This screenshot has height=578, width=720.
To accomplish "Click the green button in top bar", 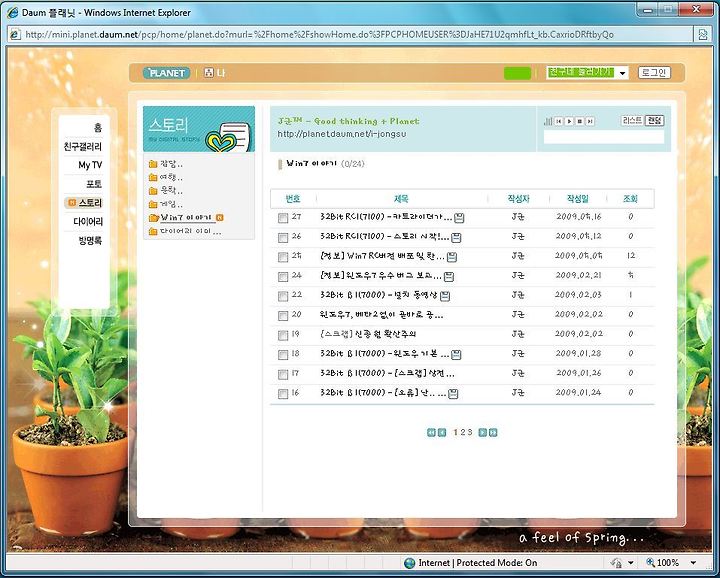I will point(518,73).
